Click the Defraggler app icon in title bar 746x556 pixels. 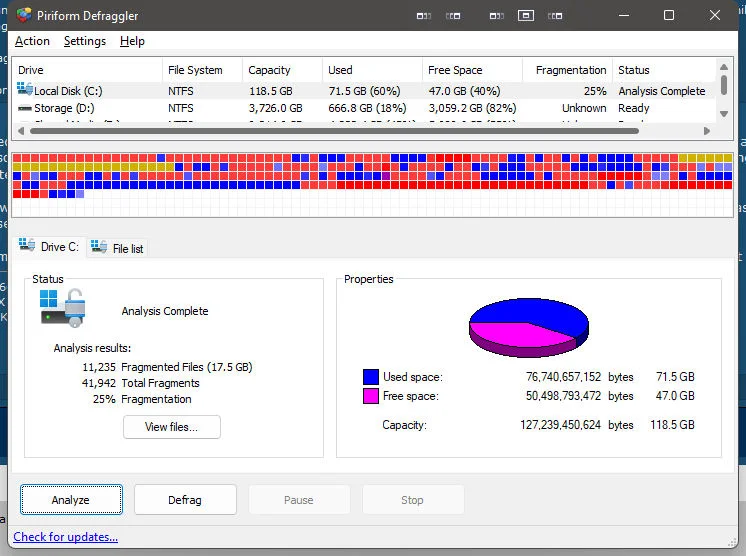point(24,15)
